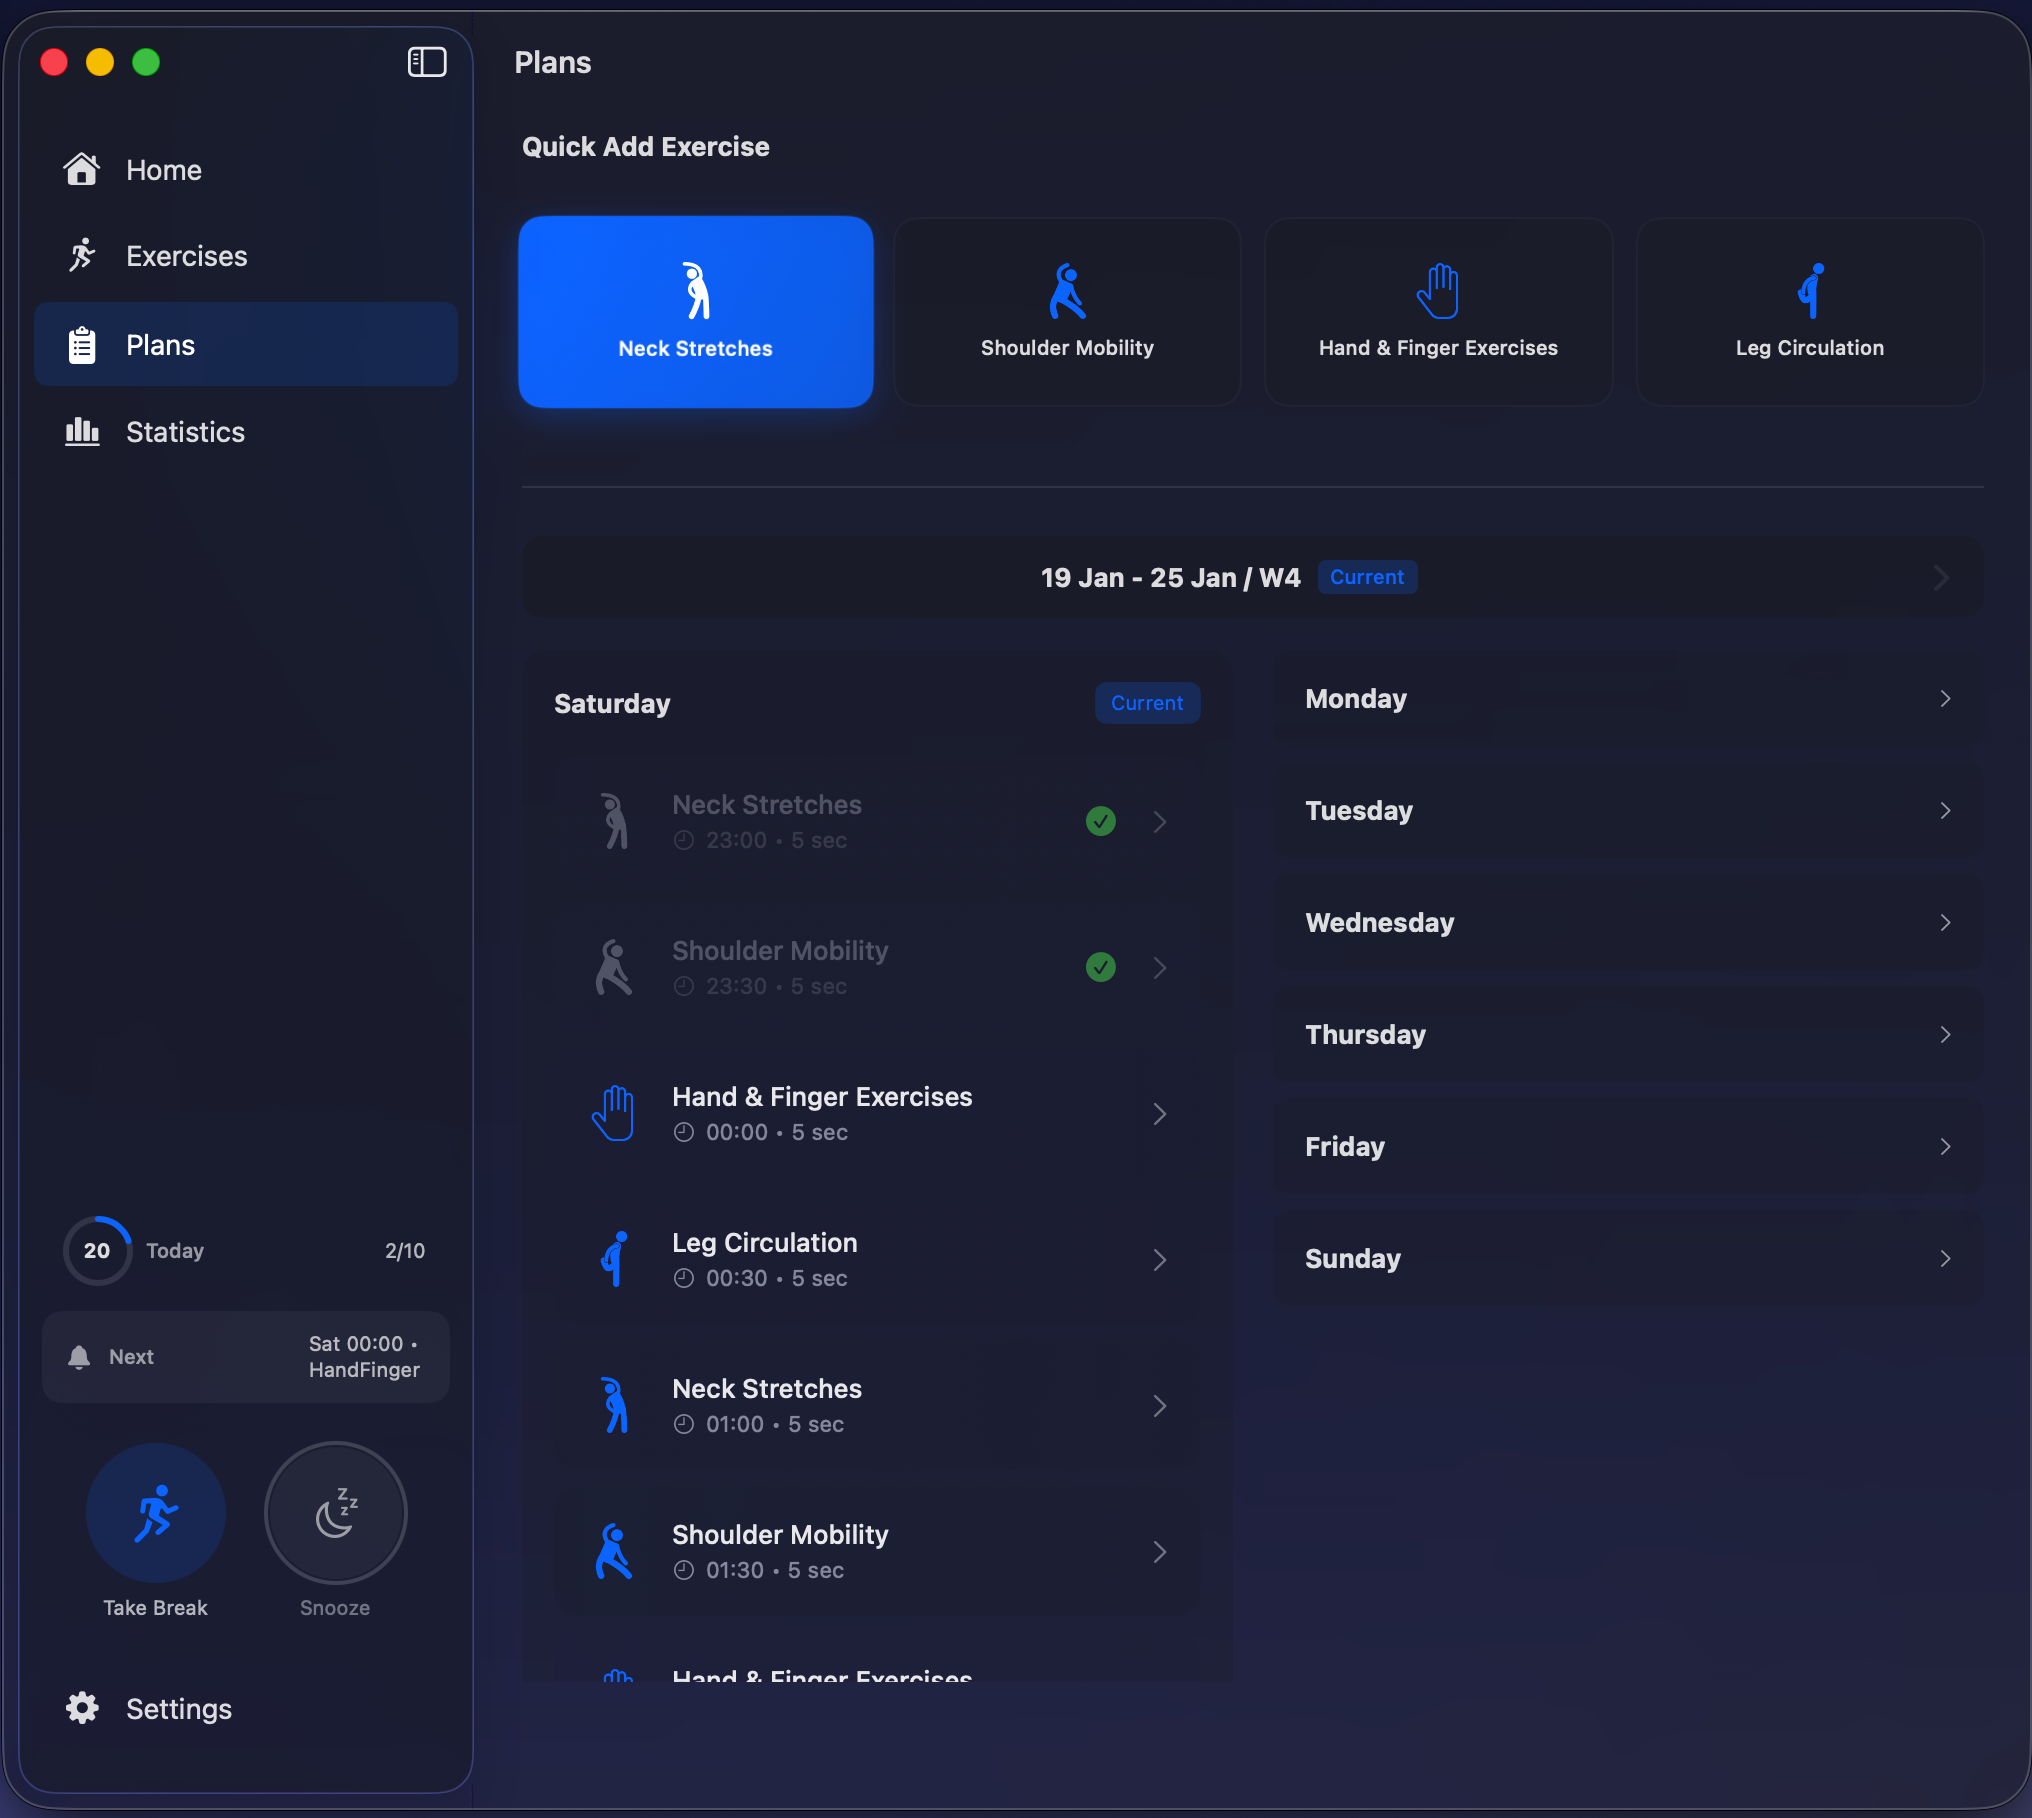The image size is (2032, 1818).
Task: Open the Next reminder Sat 00:00 card
Action: click(246, 1357)
